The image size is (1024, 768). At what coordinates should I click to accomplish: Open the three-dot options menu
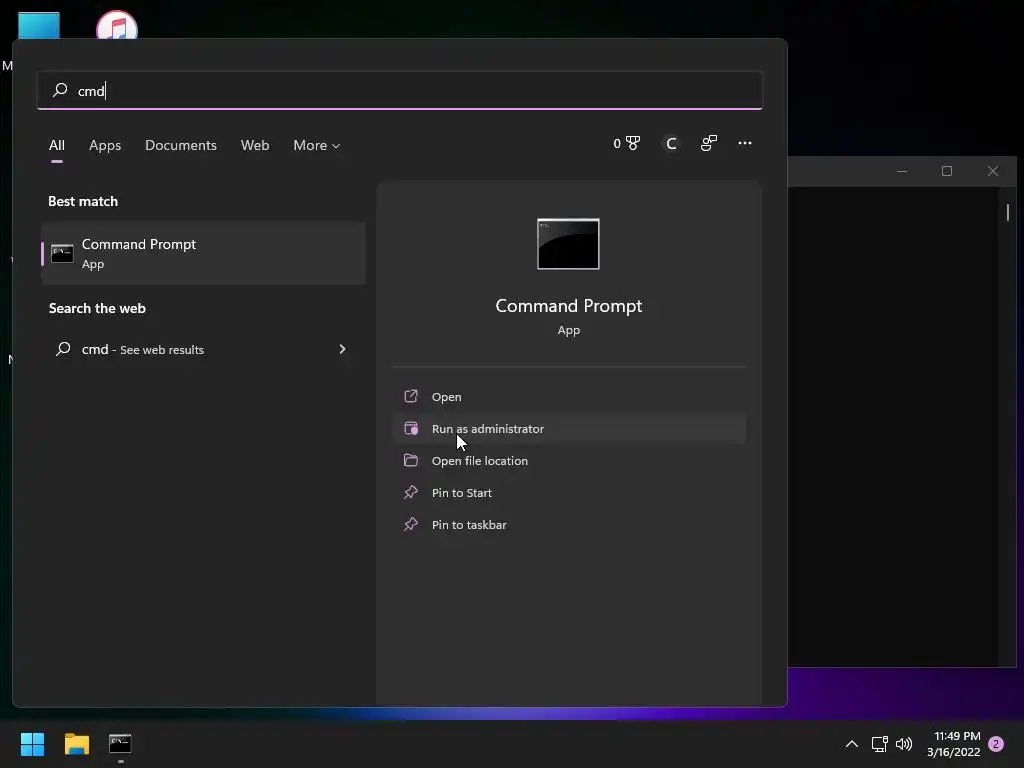click(x=744, y=143)
